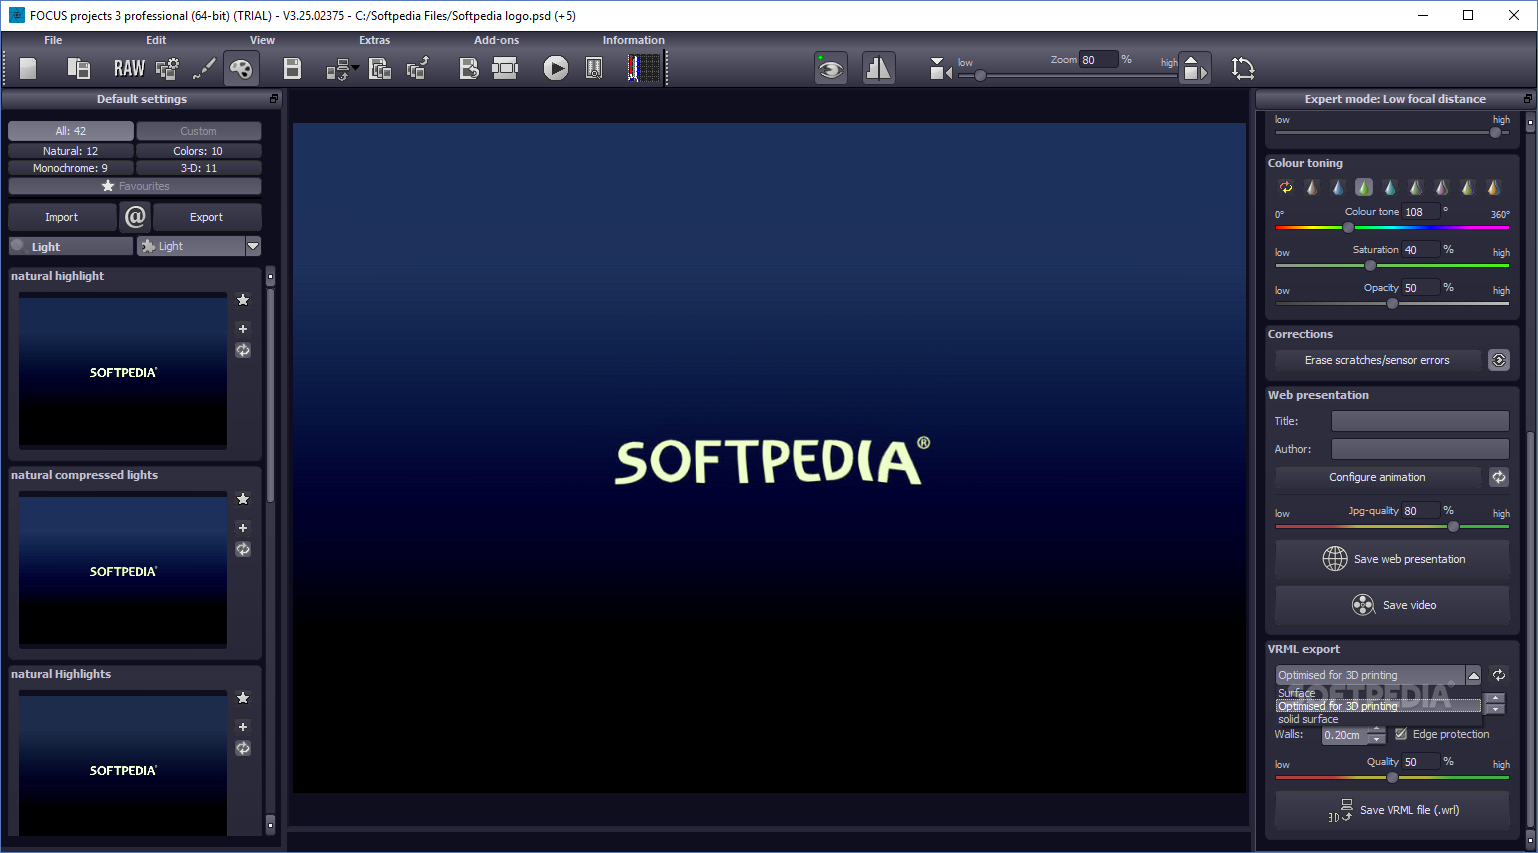Click the plus icon on natural highlight preset
This screenshot has height=853, width=1538.
(243, 328)
